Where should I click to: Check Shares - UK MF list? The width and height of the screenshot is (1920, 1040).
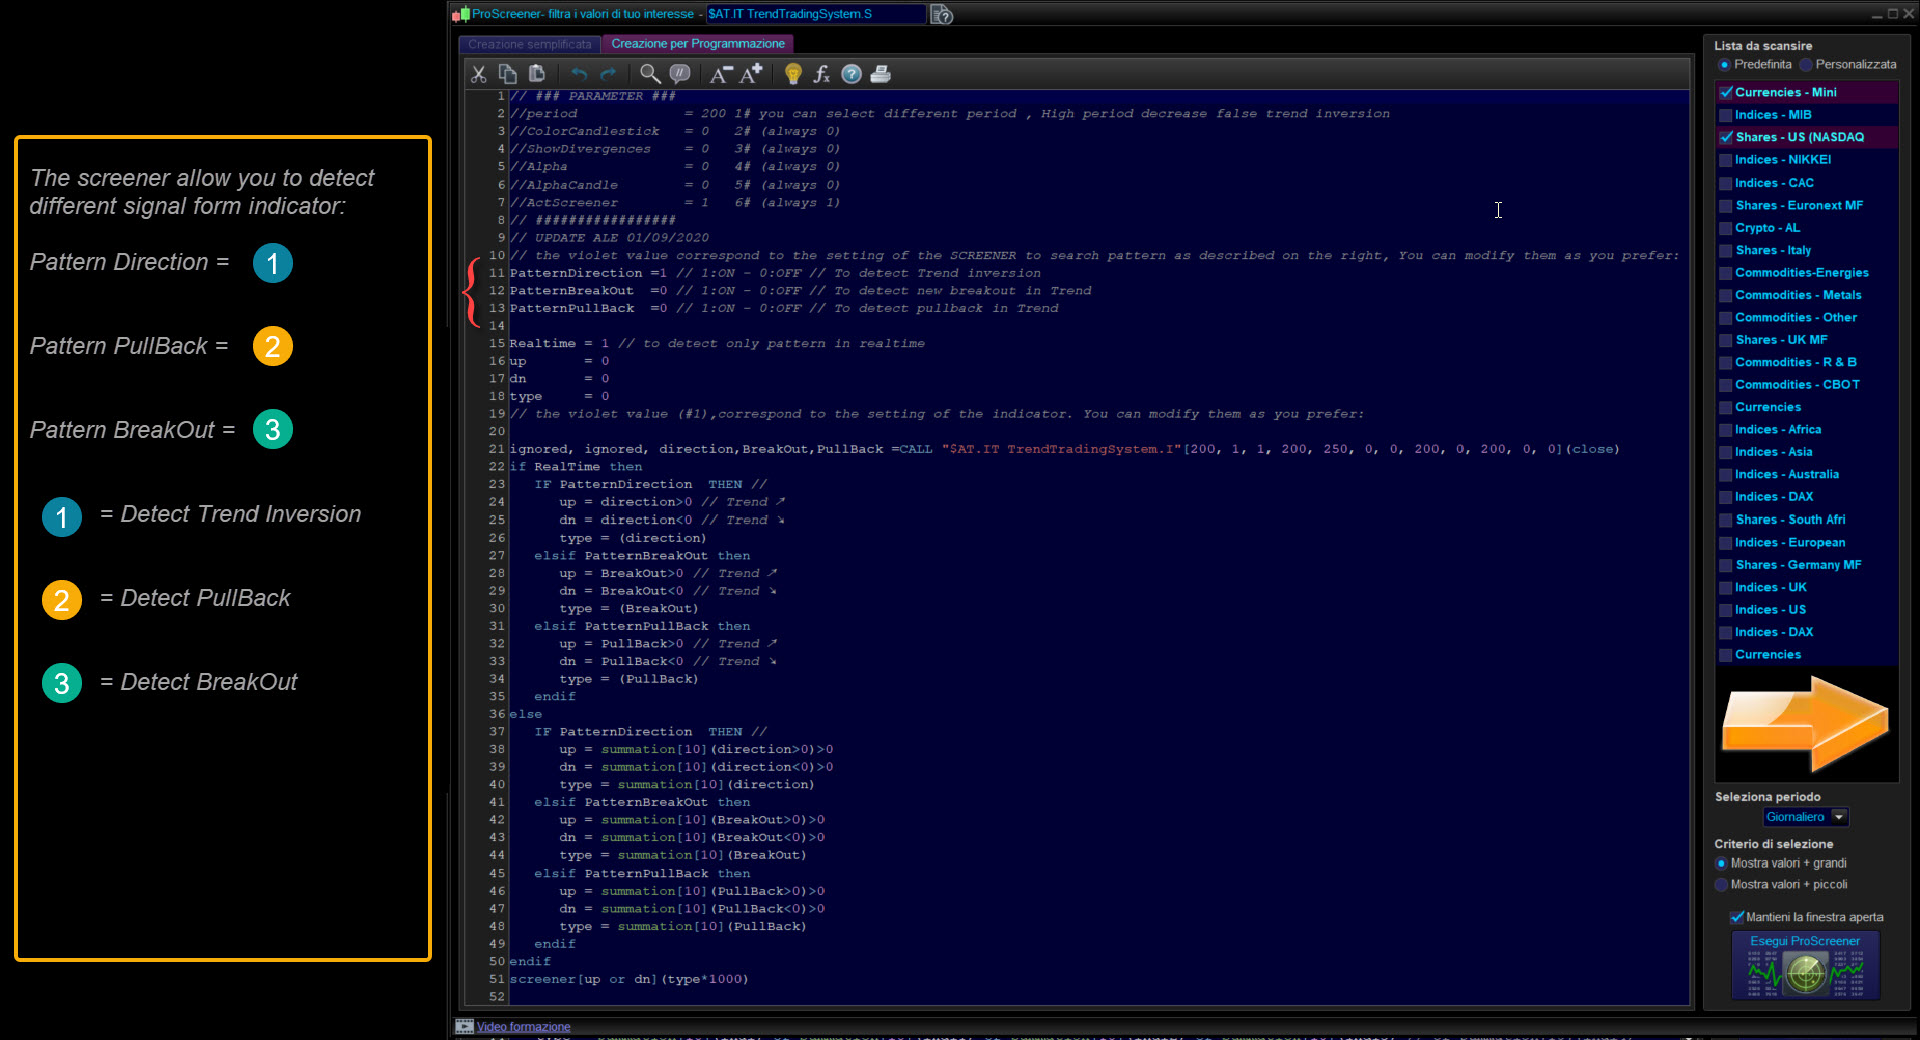point(1726,340)
